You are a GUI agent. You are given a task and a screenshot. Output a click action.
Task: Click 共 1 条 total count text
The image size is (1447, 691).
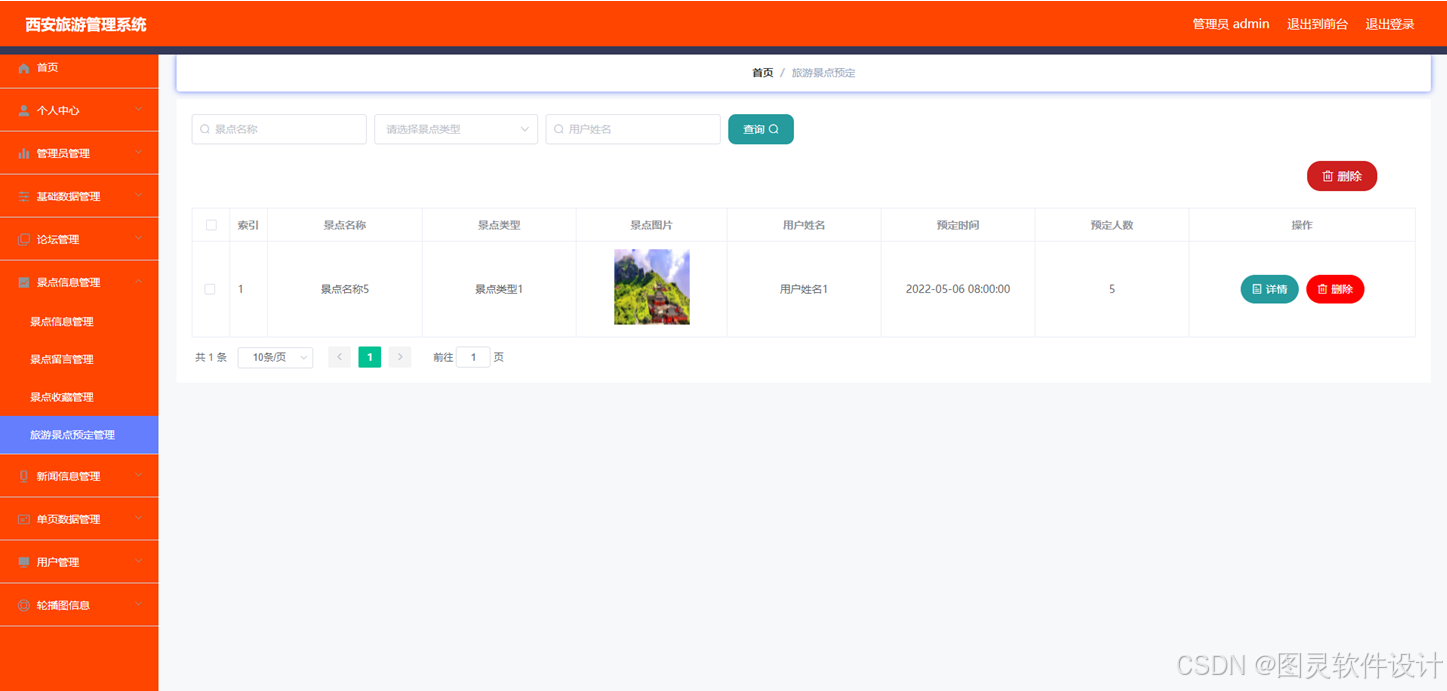click(211, 357)
